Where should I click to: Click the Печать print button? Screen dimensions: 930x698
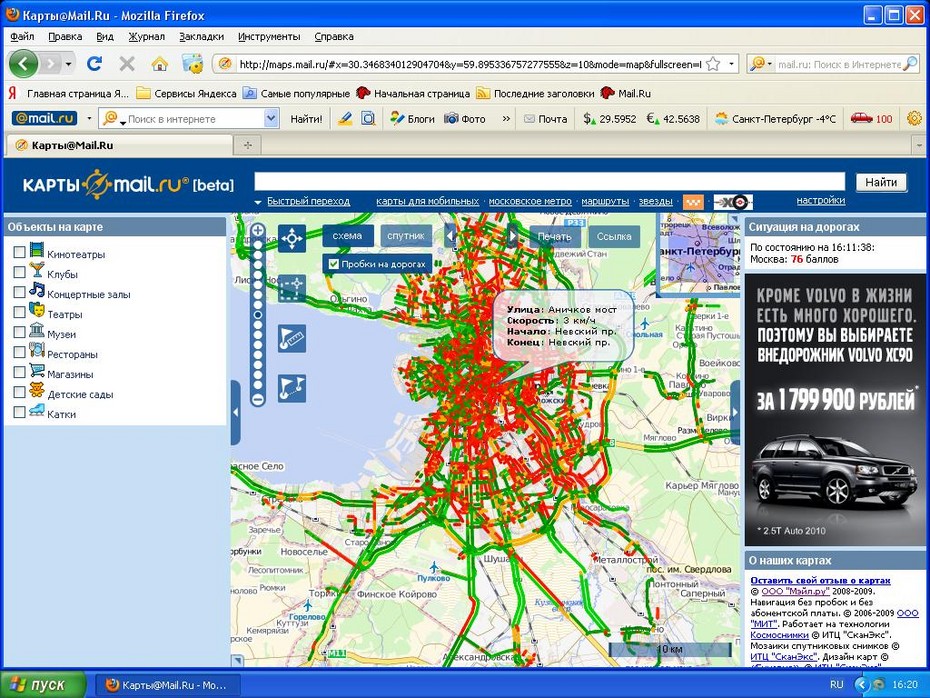click(555, 236)
